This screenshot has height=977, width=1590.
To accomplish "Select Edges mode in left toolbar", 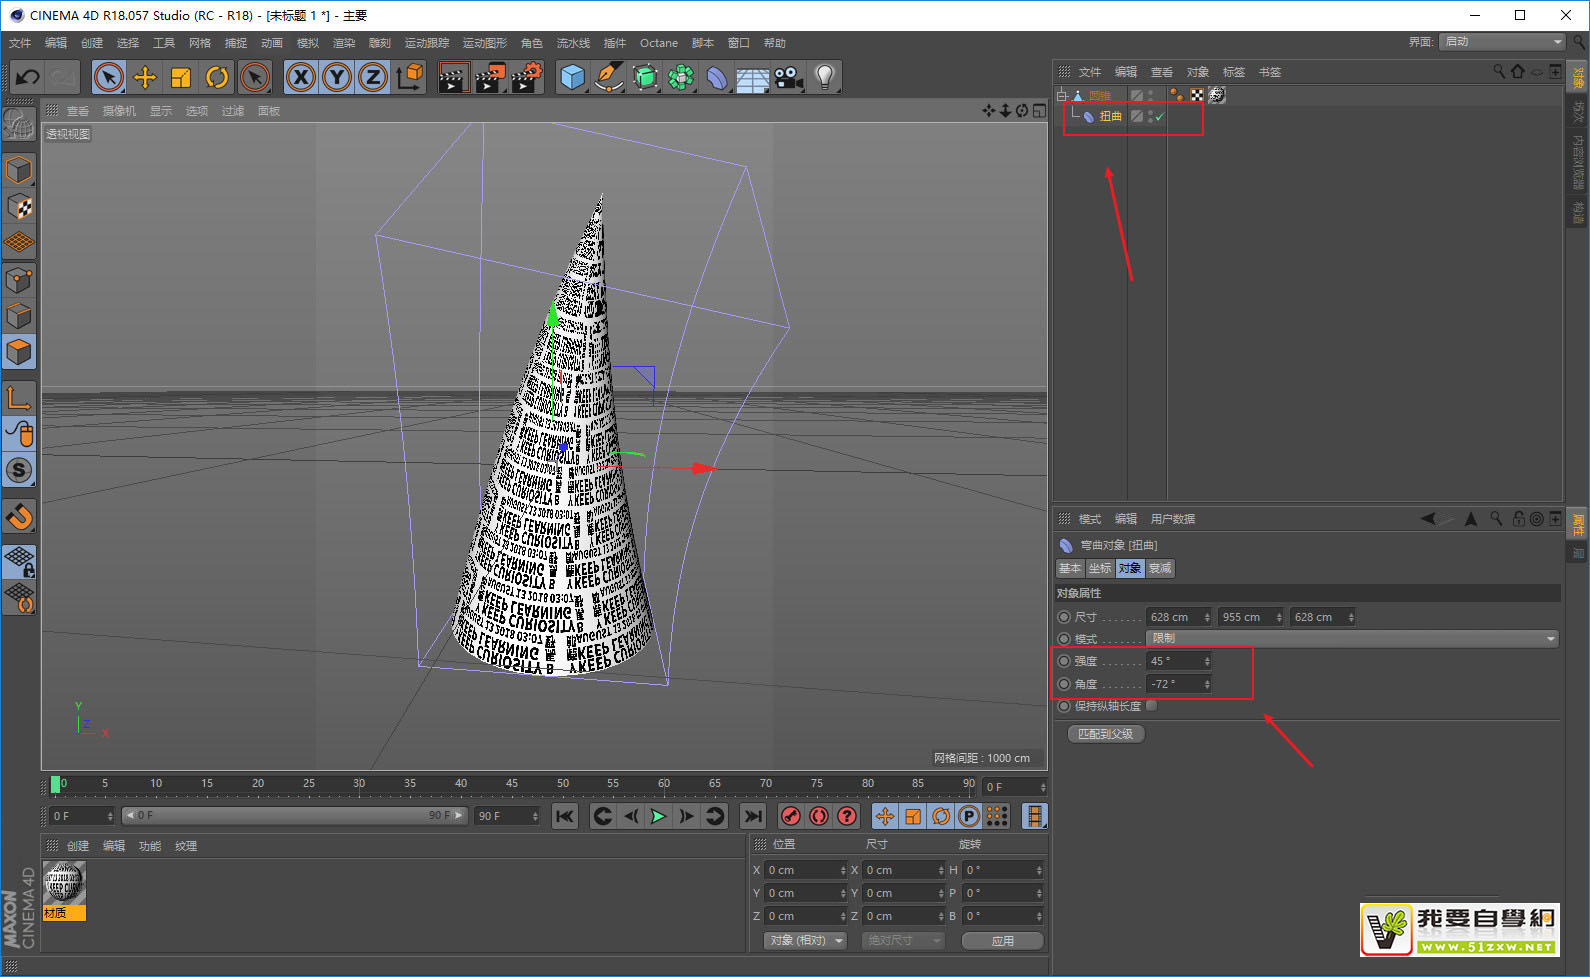I will click(19, 316).
